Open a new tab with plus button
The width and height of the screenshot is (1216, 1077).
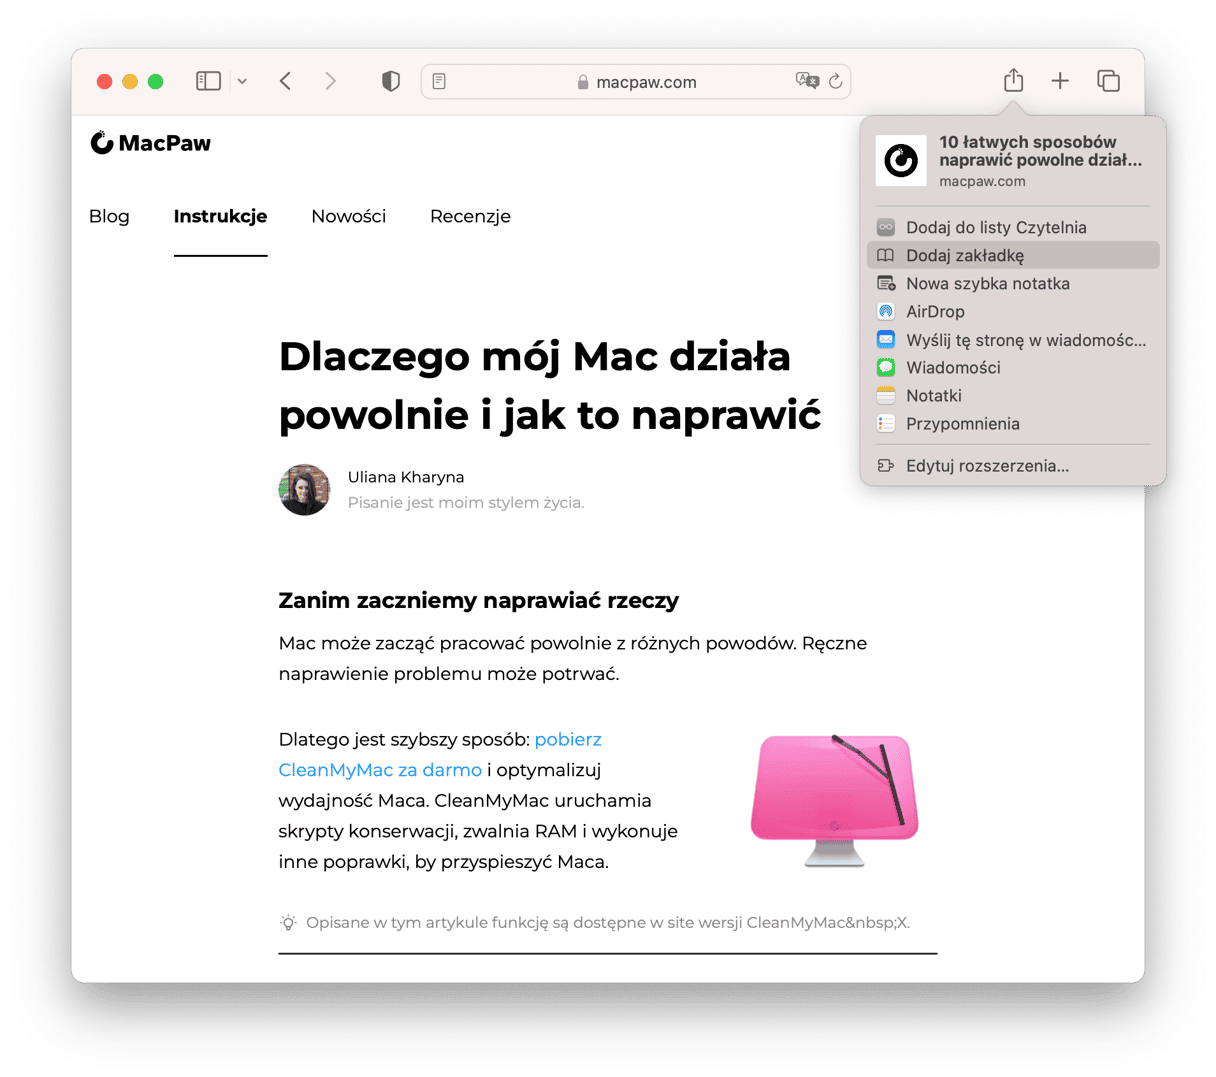tap(1060, 81)
